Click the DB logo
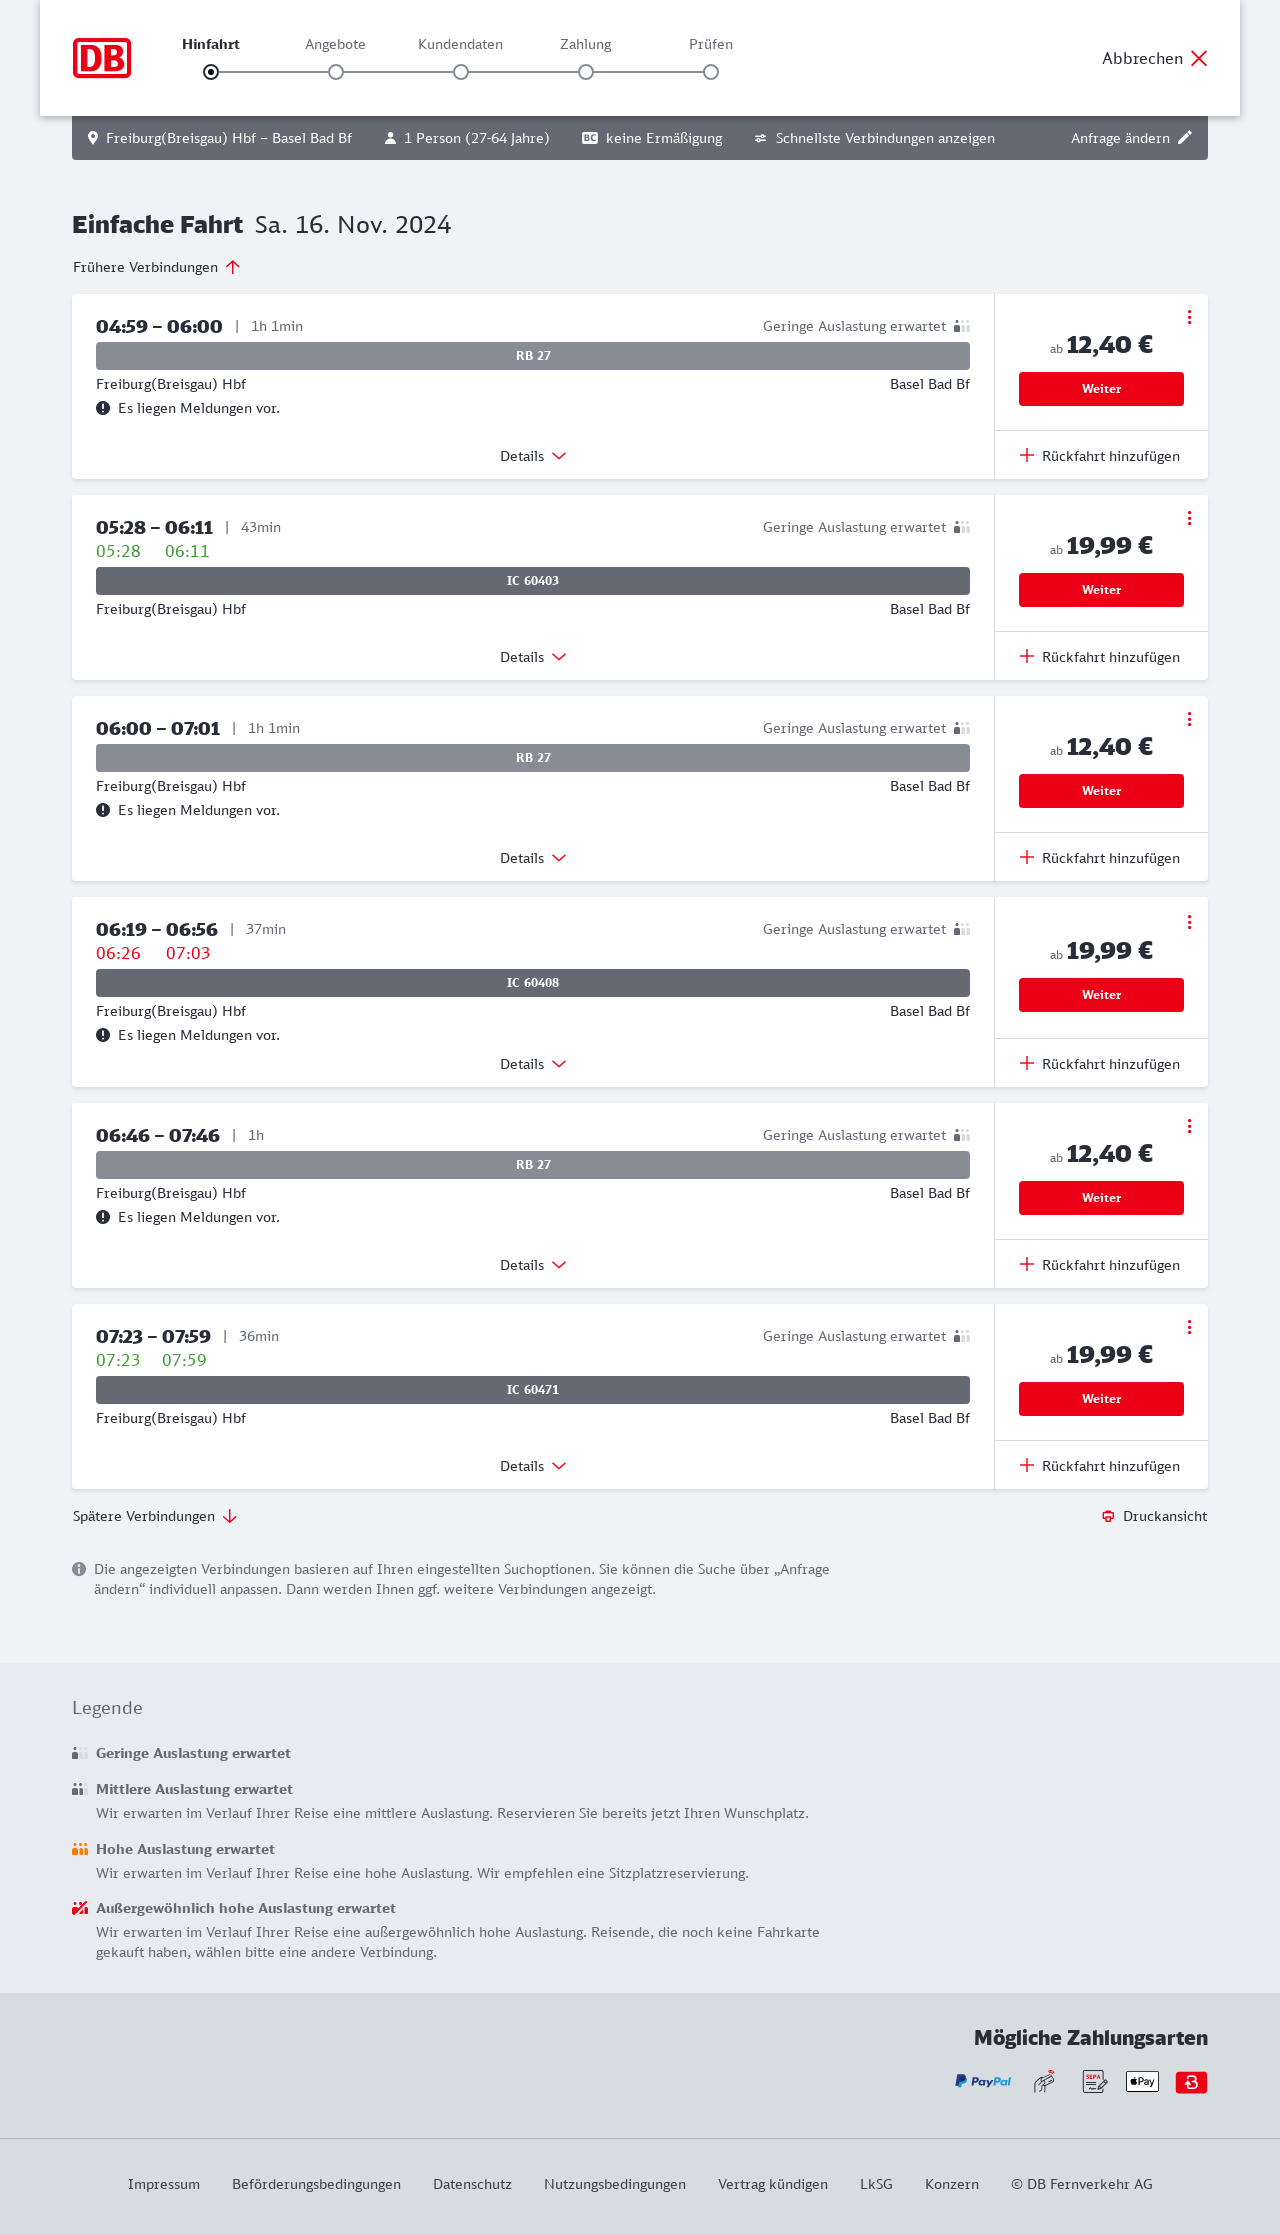This screenshot has width=1280, height=2235. 102,58
